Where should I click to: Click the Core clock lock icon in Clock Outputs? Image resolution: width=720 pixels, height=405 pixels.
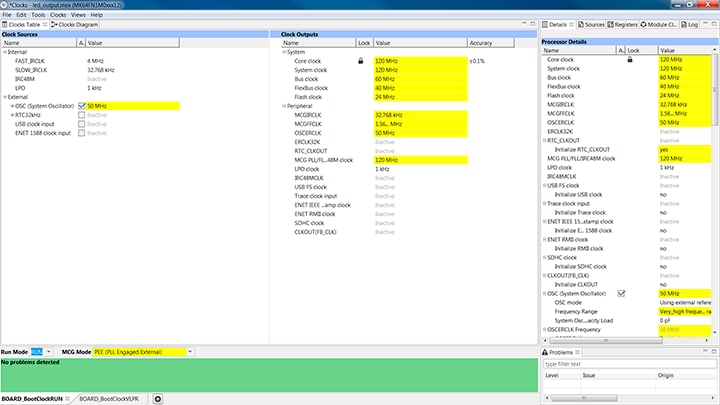point(361,61)
